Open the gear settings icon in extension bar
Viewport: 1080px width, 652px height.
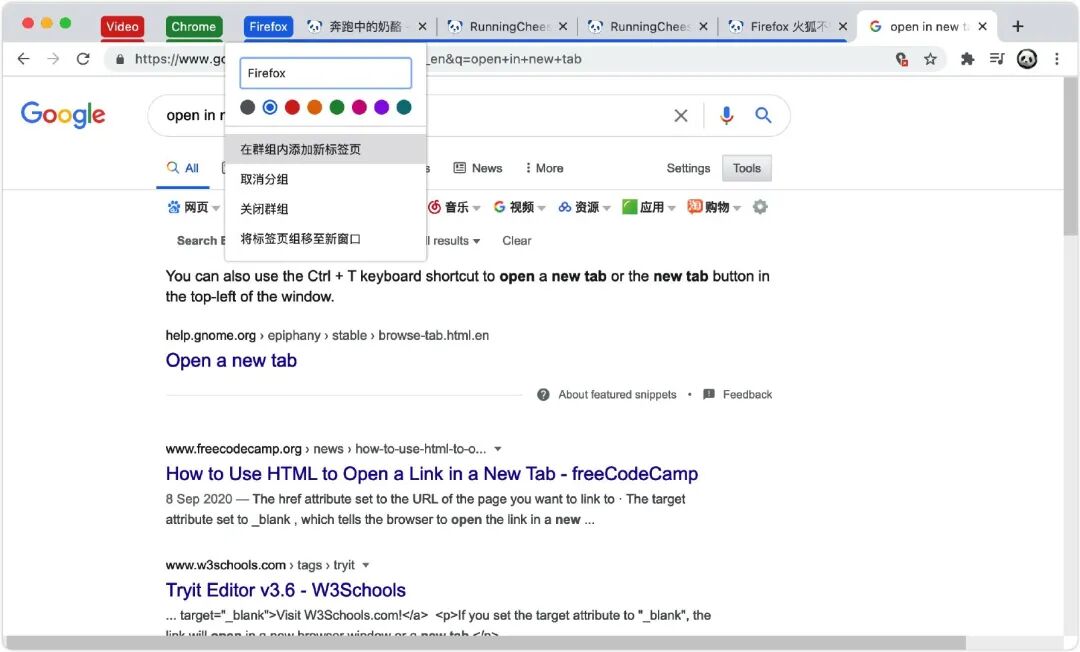760,207
